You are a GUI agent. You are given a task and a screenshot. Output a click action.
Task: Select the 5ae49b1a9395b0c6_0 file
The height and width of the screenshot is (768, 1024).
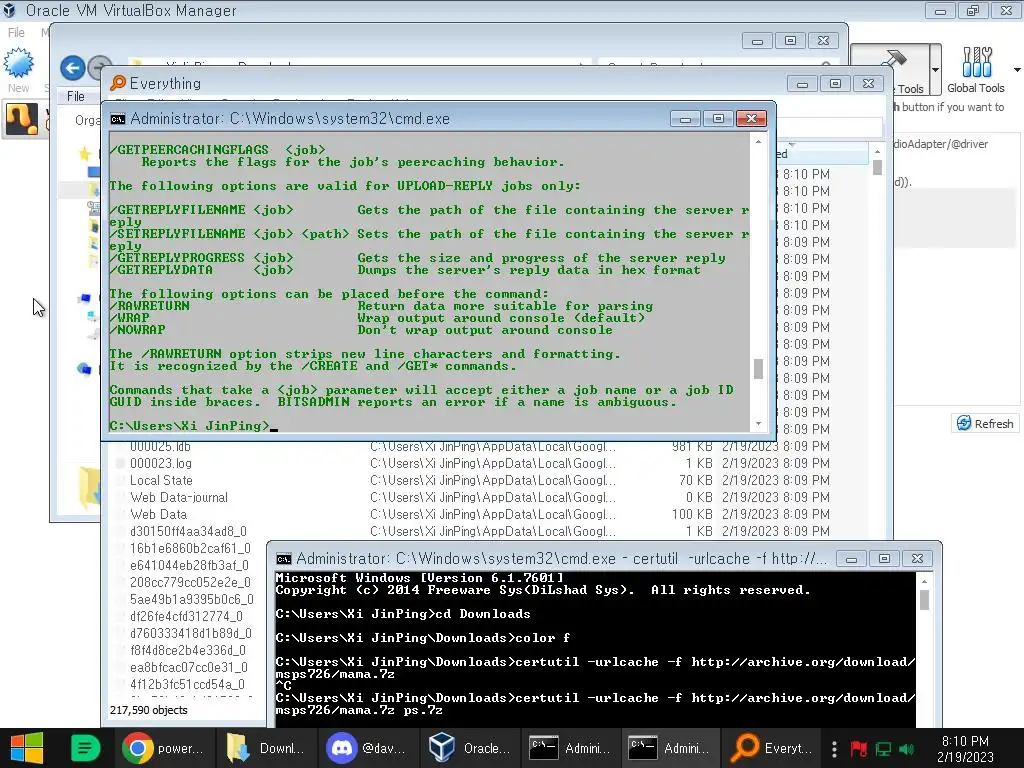191,599
